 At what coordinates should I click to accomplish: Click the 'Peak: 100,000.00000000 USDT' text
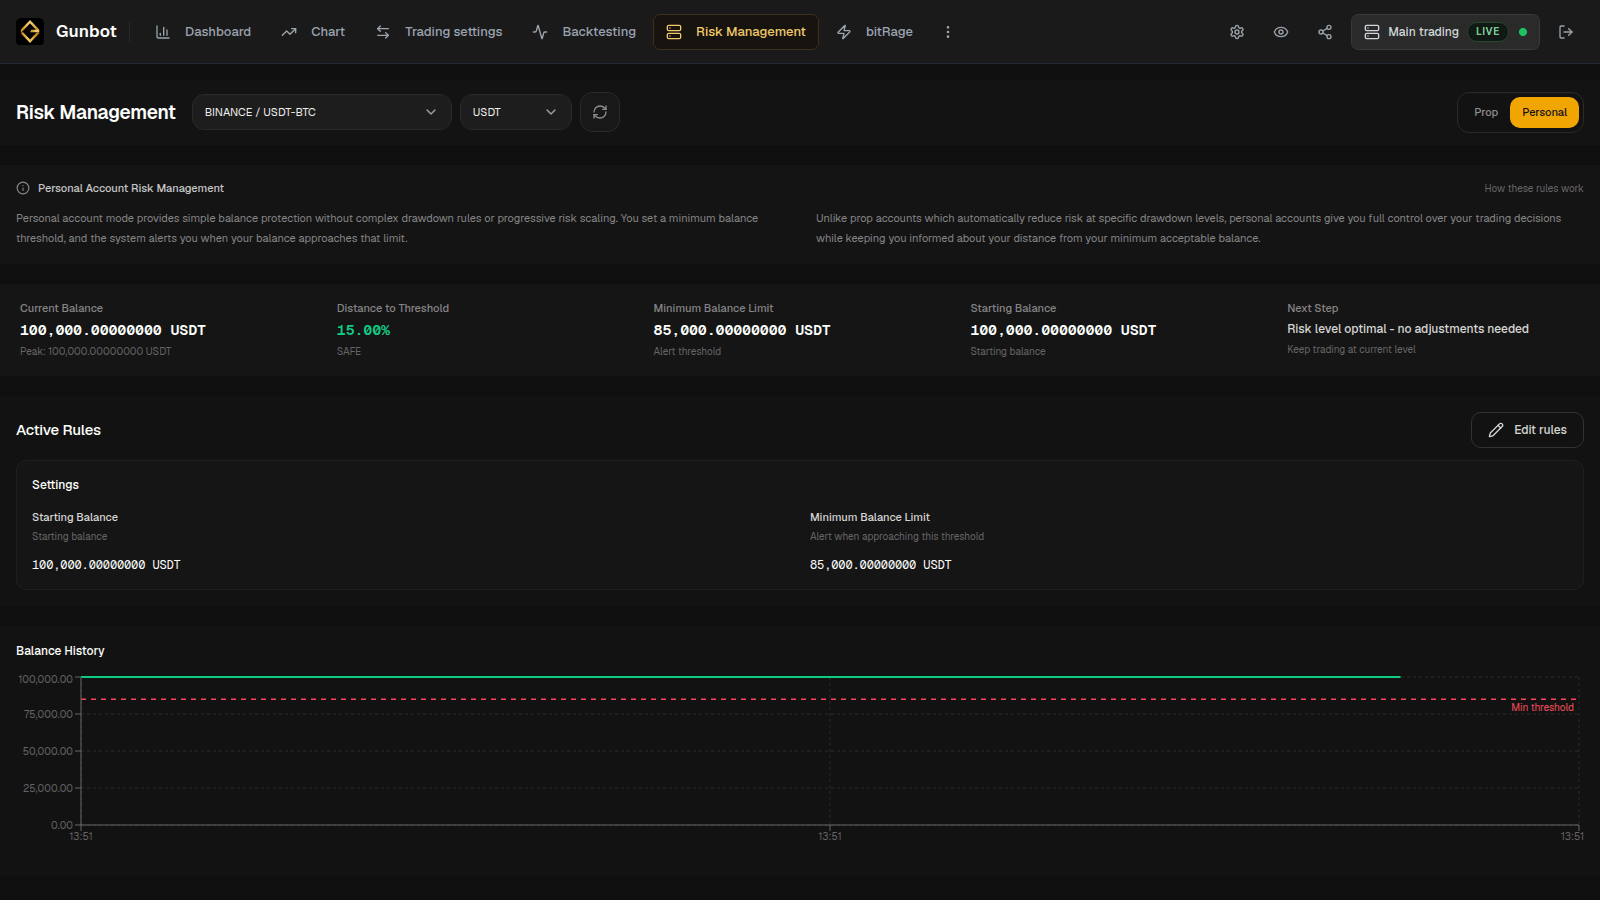(x=96, y=351)
